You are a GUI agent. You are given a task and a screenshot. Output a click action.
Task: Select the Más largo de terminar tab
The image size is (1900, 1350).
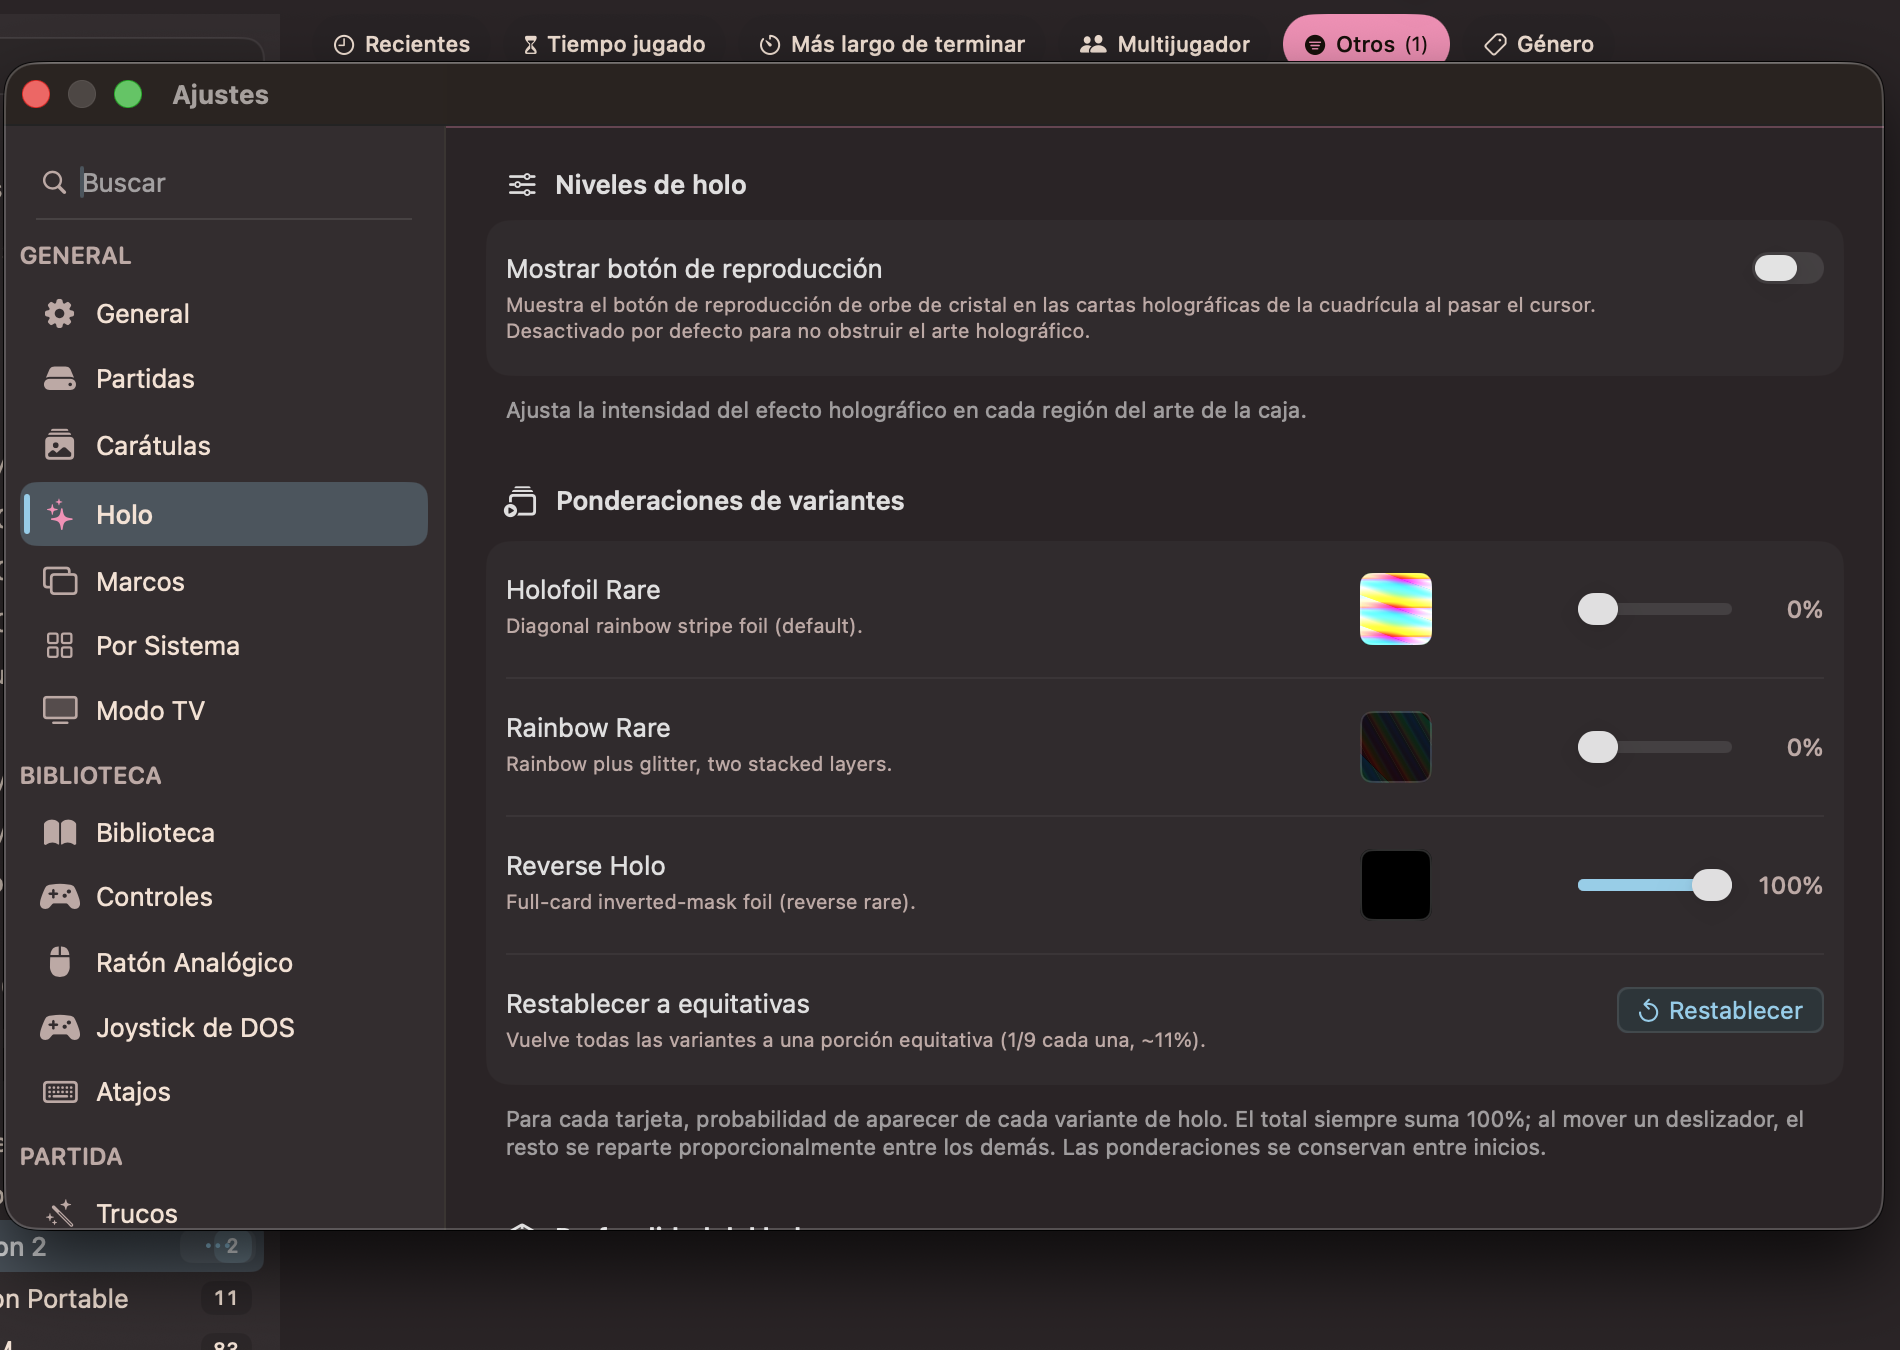click(x=892, y=44)
